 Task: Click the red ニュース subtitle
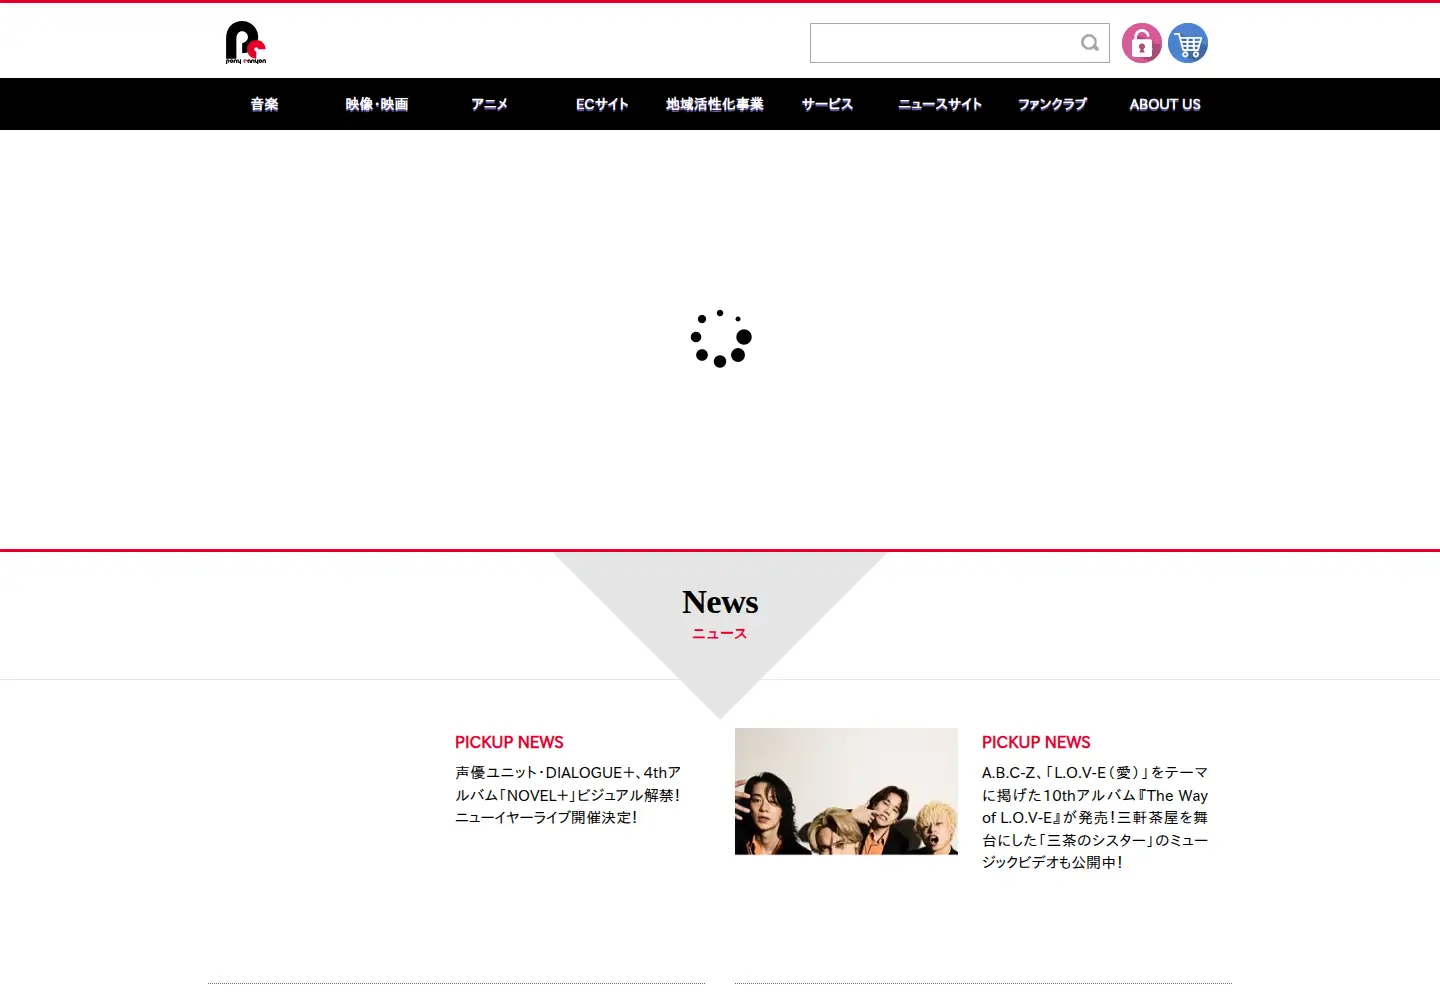coord(720,634)
